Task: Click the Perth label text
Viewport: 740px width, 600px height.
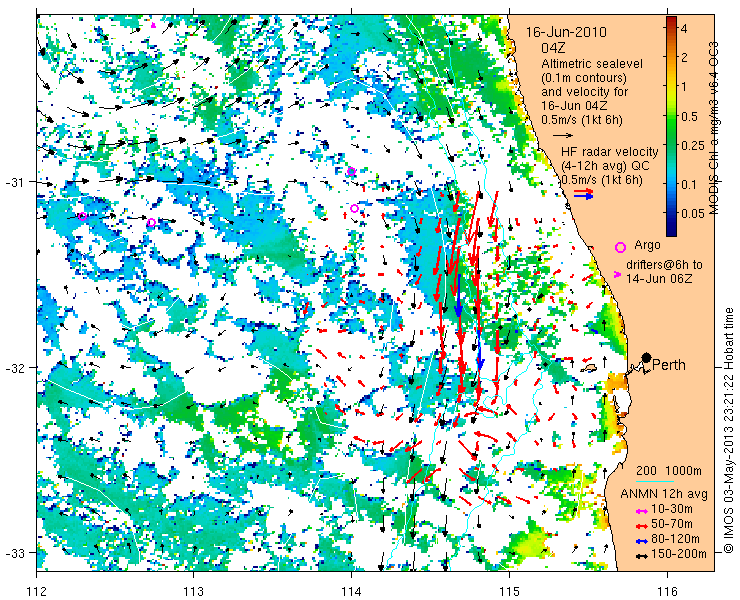Action: [668, 365]
